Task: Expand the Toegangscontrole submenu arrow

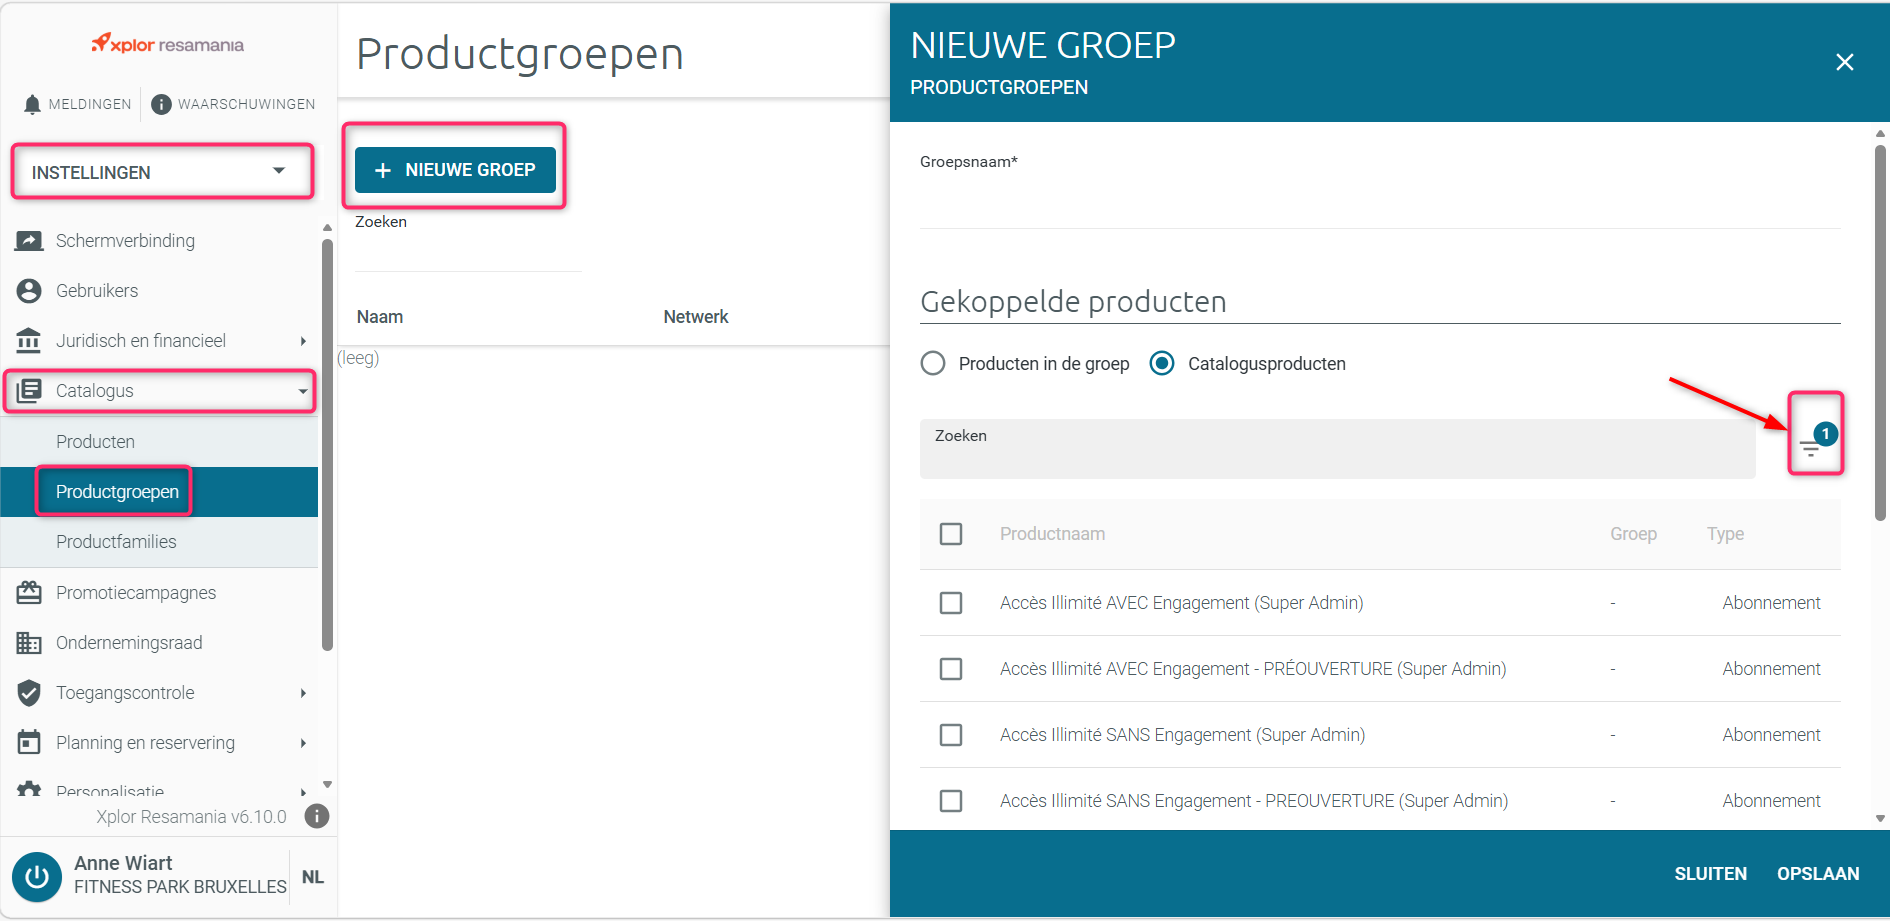Action: point(303,693)
